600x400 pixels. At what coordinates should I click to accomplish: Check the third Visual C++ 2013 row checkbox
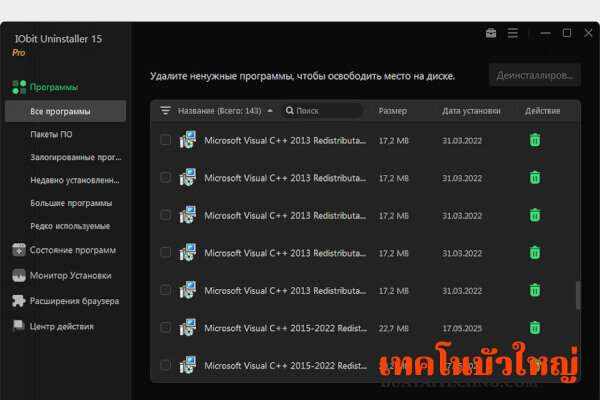point(165,215)
